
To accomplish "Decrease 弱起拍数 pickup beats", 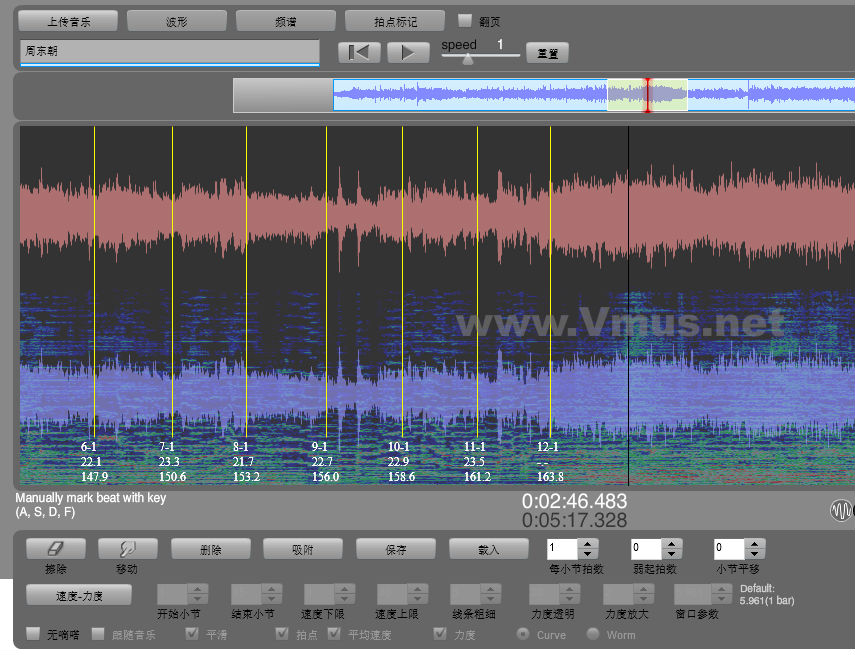I will point(671,554).
